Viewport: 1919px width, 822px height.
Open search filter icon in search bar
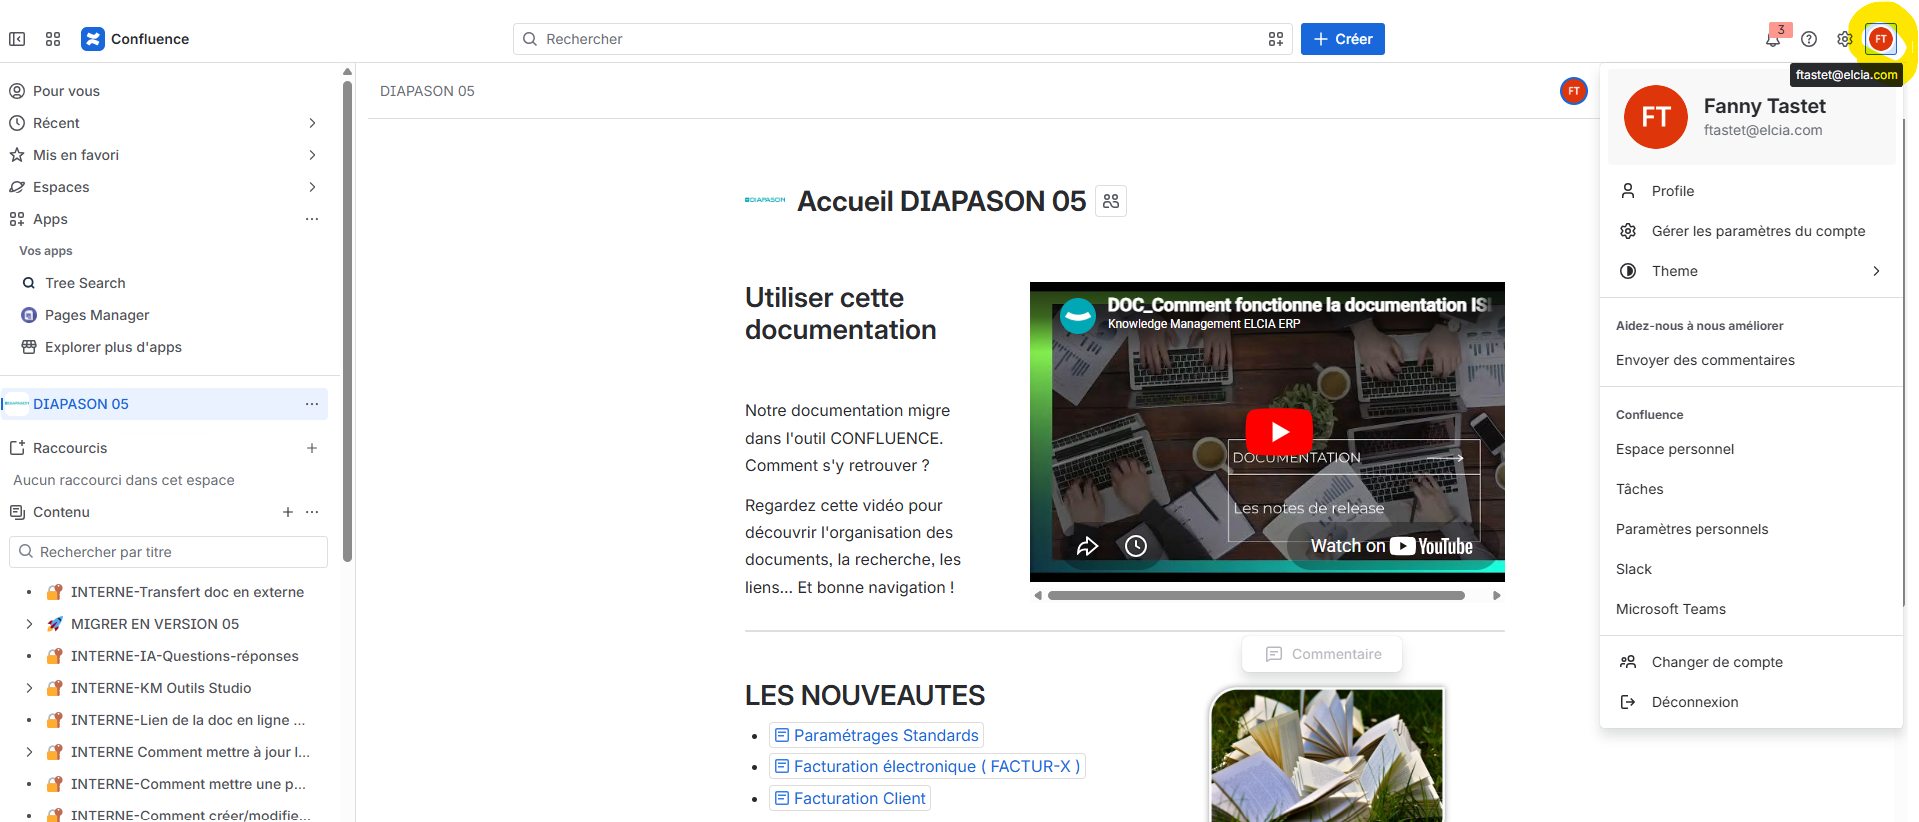click(x=1276, y=39)
